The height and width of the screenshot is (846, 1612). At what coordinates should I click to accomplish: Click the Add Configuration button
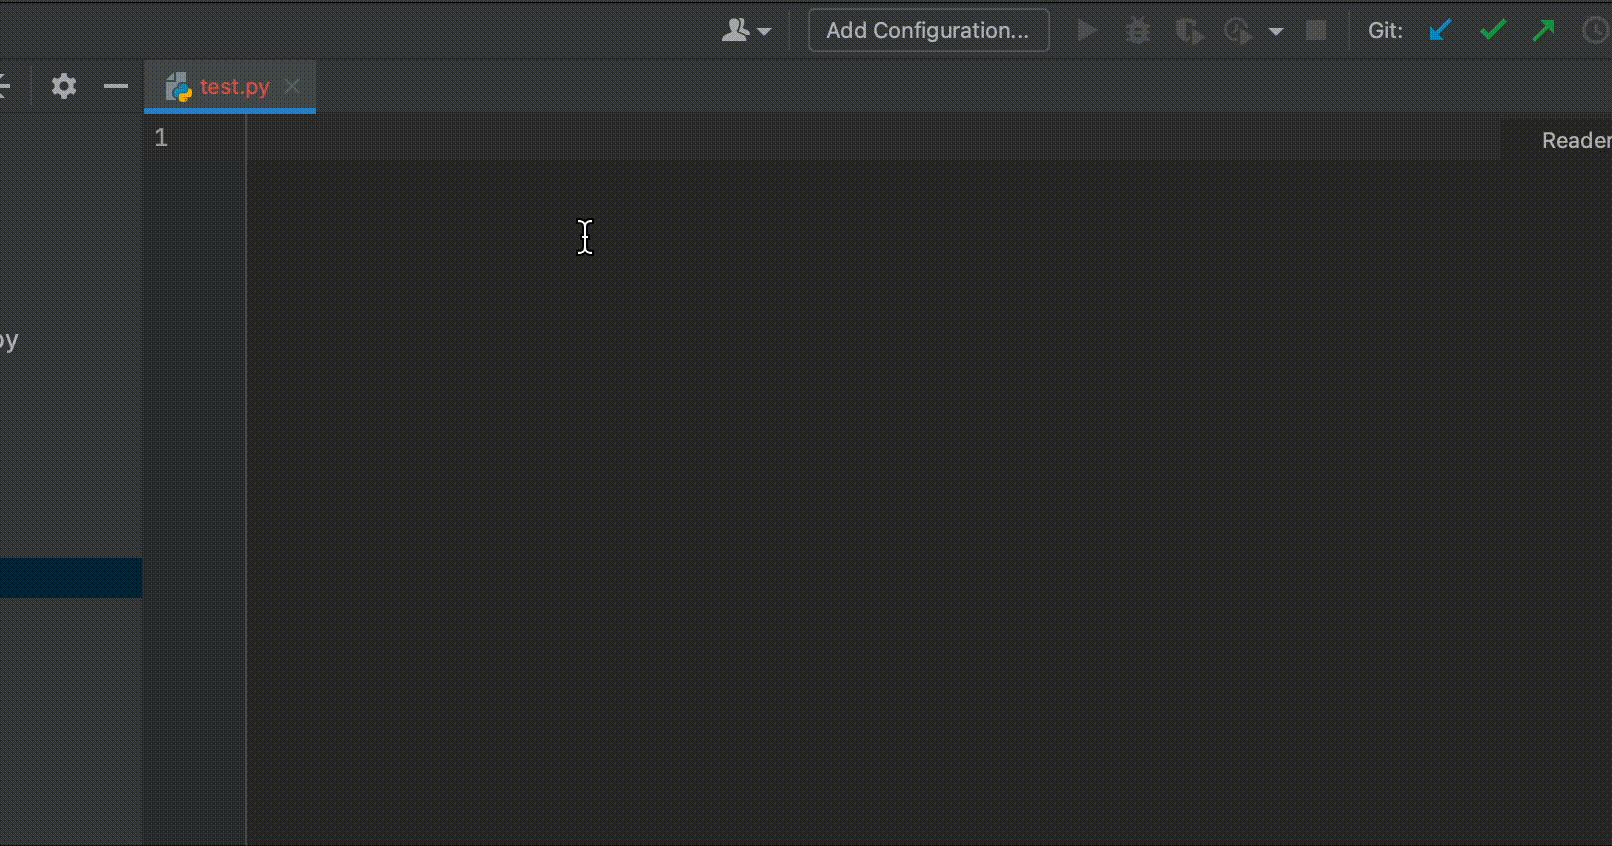click(x=928, y=30)
